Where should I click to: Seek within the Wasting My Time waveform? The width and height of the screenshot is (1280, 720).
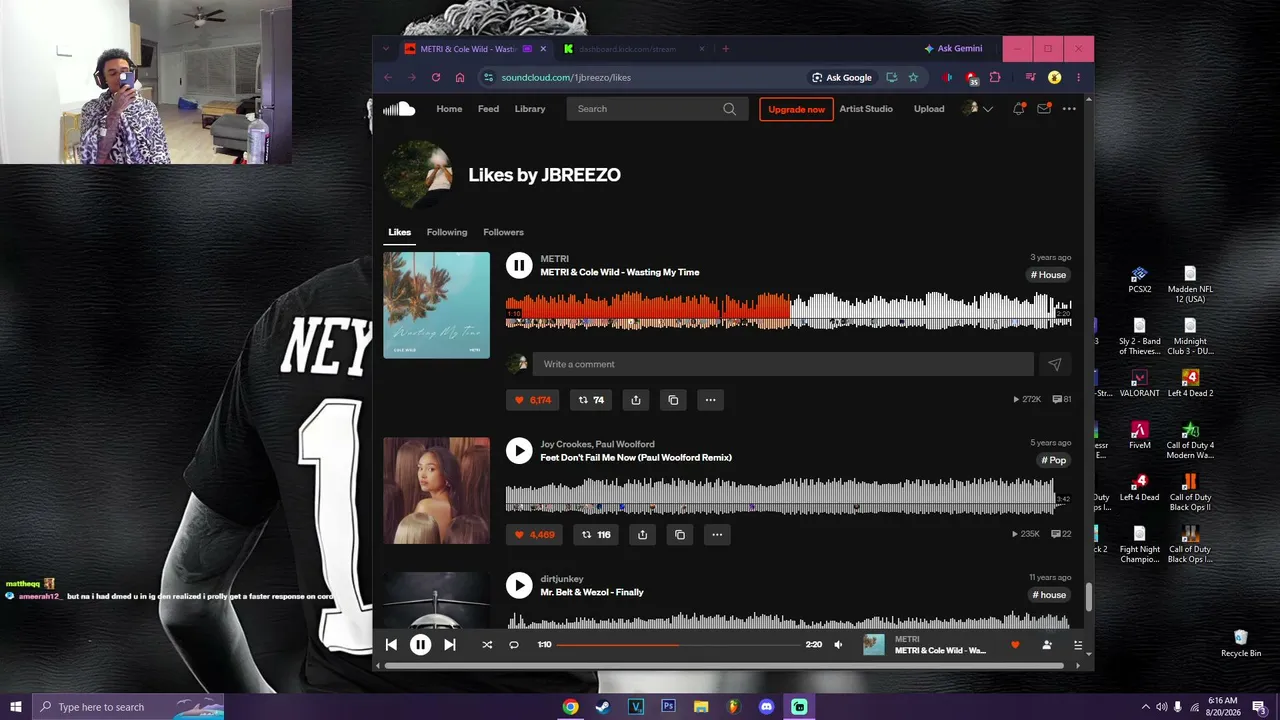pos(788,310)
